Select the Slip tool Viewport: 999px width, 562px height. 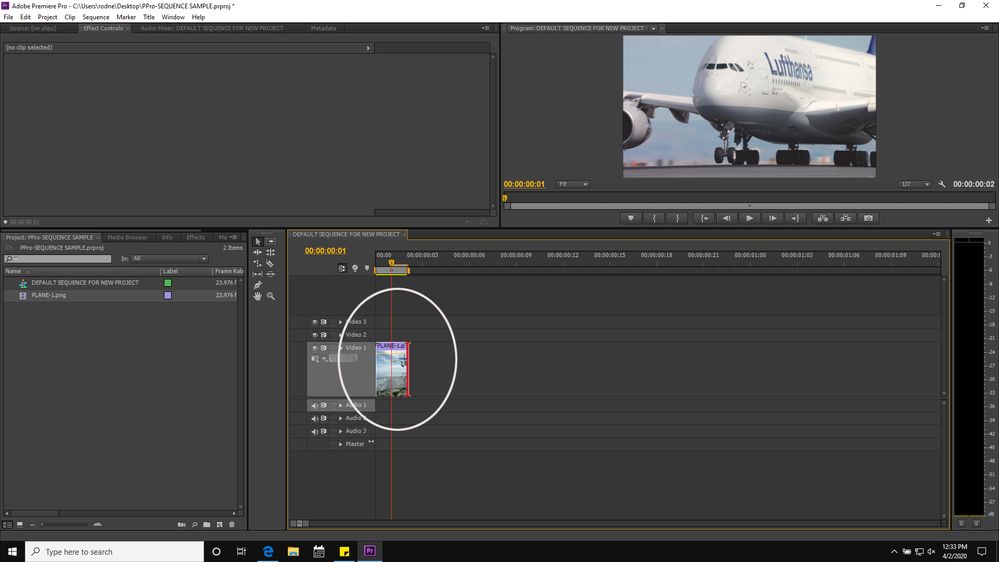coord(257,274)
